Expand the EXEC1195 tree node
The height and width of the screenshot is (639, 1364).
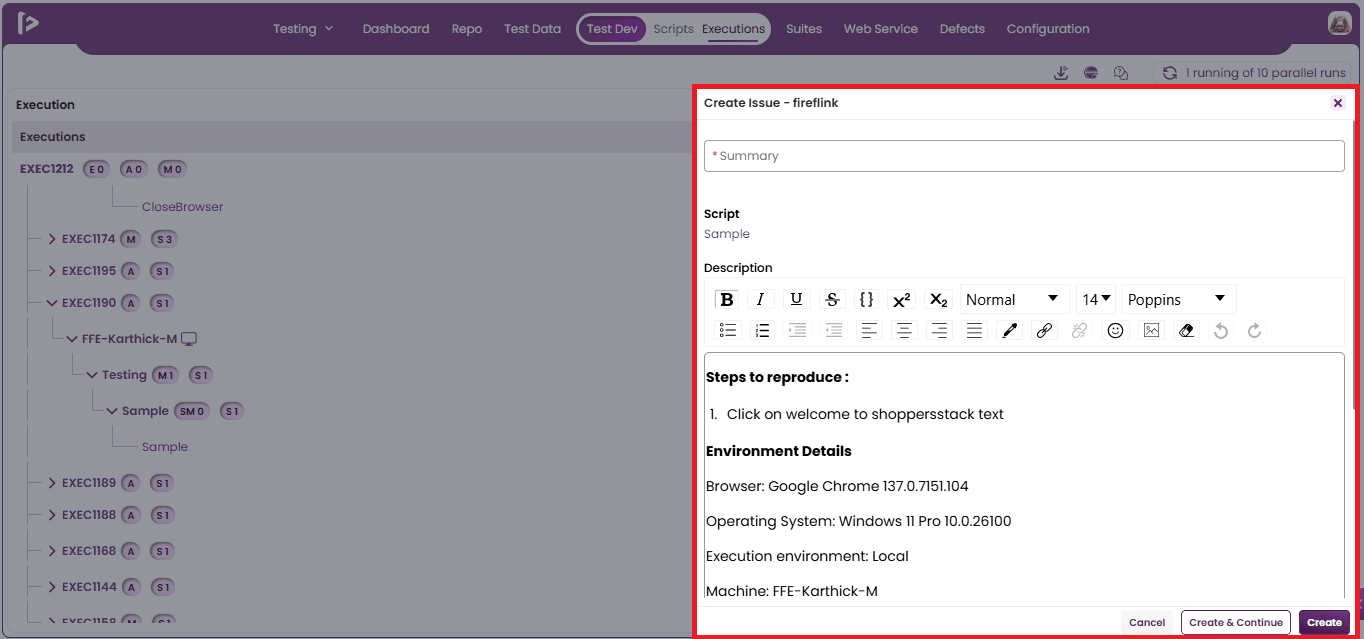pos(52,271)
